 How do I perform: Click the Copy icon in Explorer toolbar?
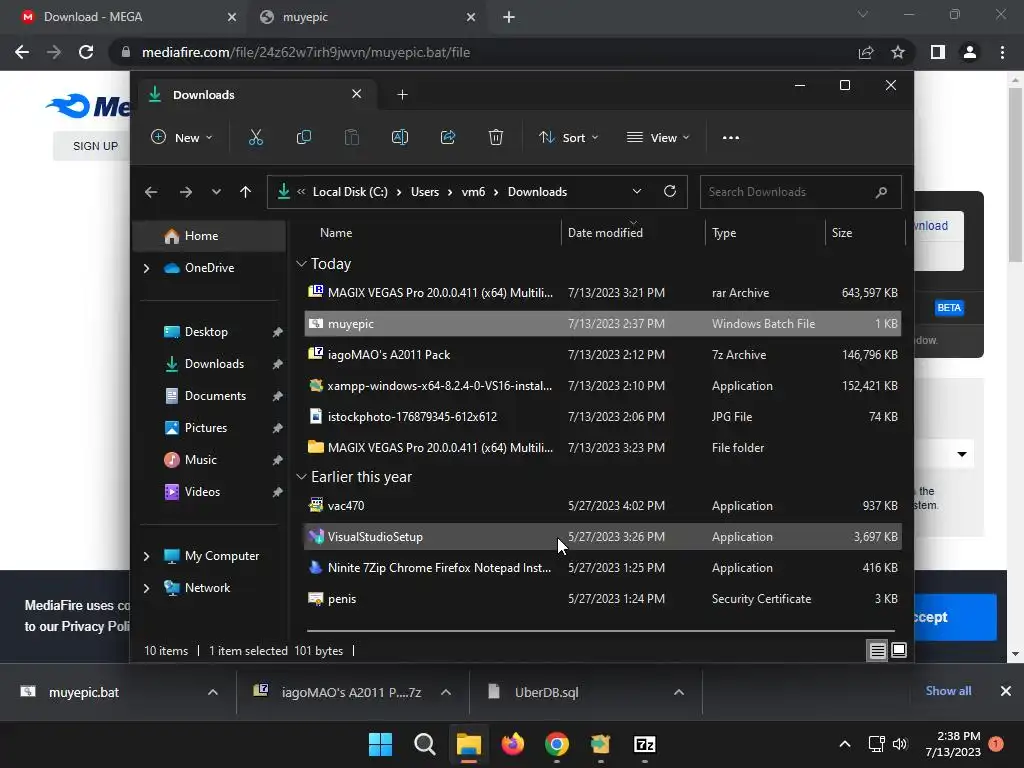click(x=304, y=137)
